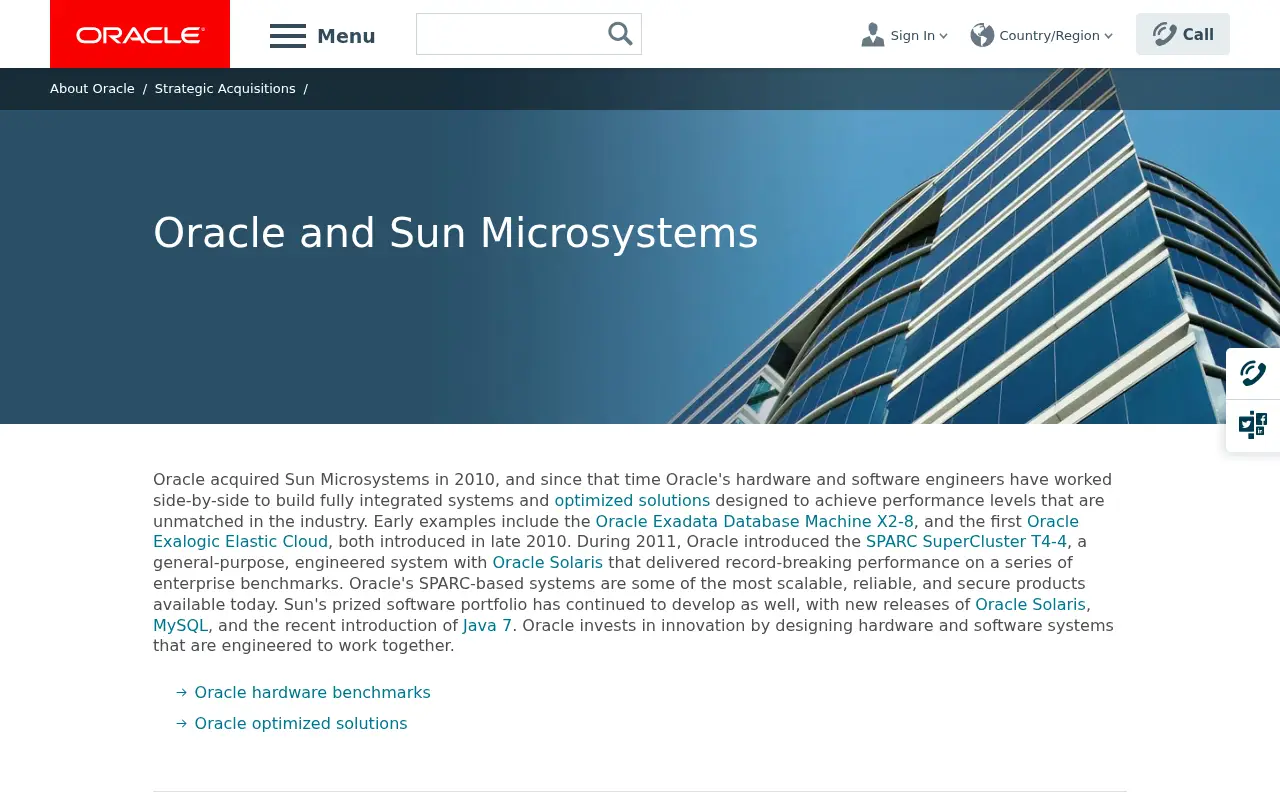Expand the Country/Region dropdown chevron
Screen dimensions: 1280x800
[1108, 36]
